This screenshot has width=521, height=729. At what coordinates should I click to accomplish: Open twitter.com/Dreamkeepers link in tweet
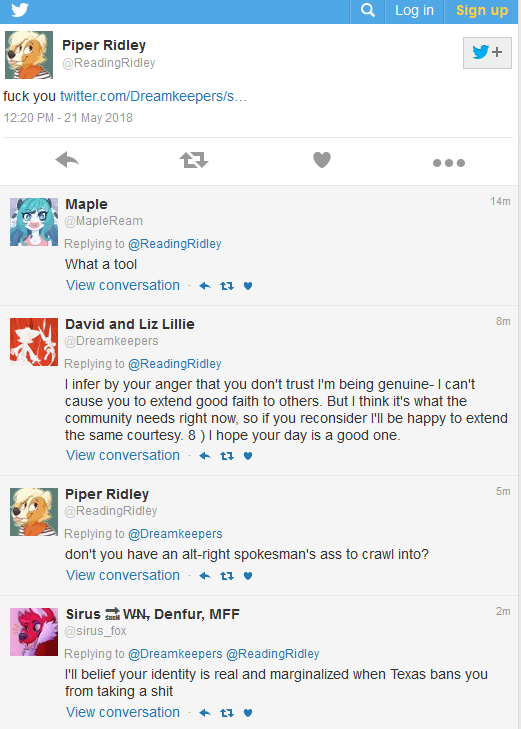[153, 96]
